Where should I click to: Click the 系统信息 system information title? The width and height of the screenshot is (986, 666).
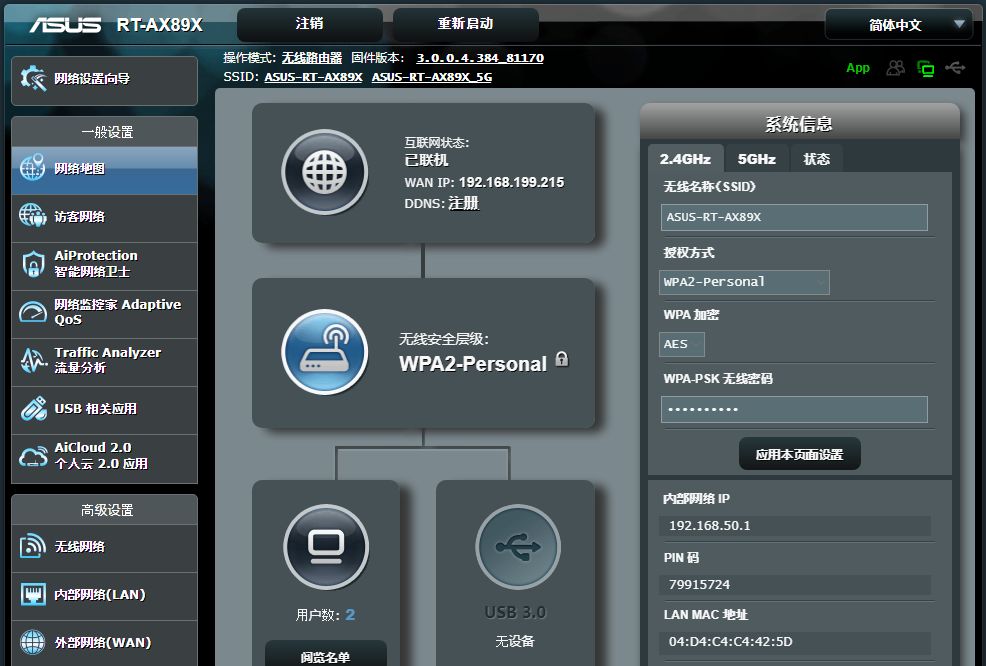coord(799,124)
